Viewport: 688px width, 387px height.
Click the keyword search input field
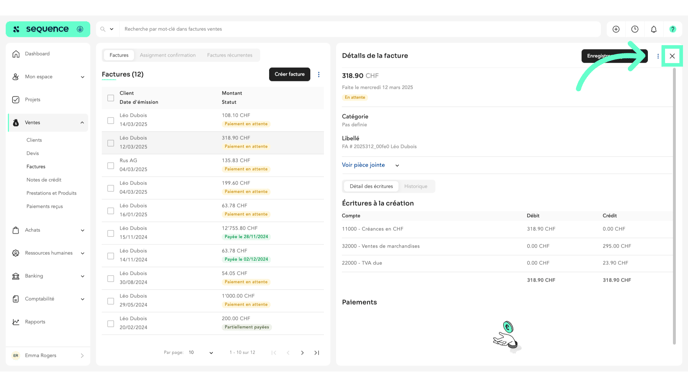tap(360, 29)
